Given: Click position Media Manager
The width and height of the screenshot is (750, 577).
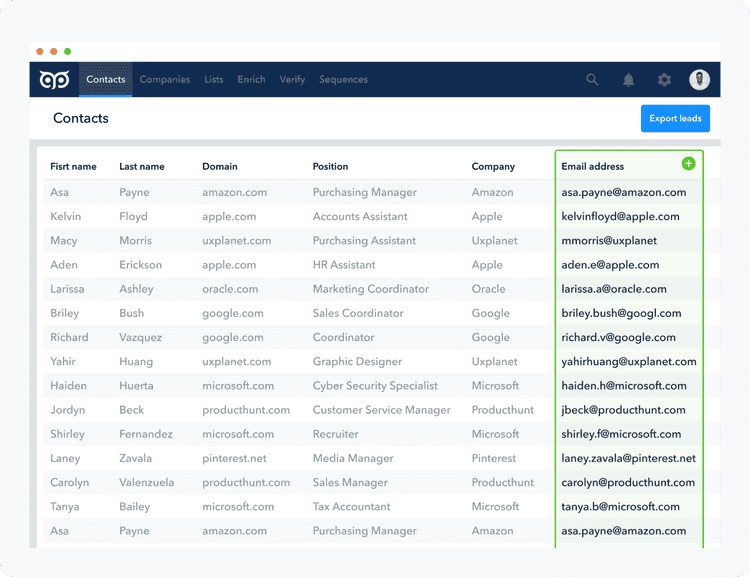Looking at the screenshot, I should (353, 458).
